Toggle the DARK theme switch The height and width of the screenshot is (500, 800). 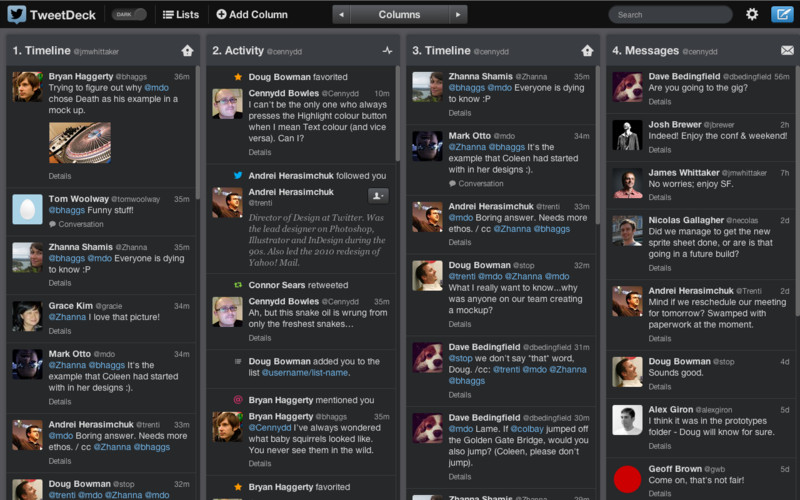coord(130,15)
